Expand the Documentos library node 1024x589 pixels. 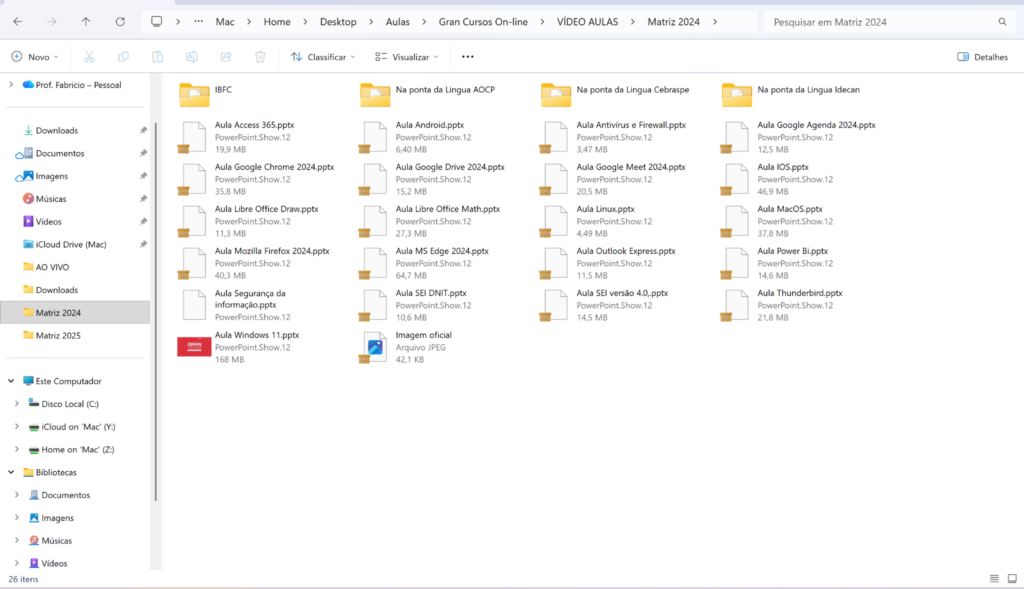17,495
